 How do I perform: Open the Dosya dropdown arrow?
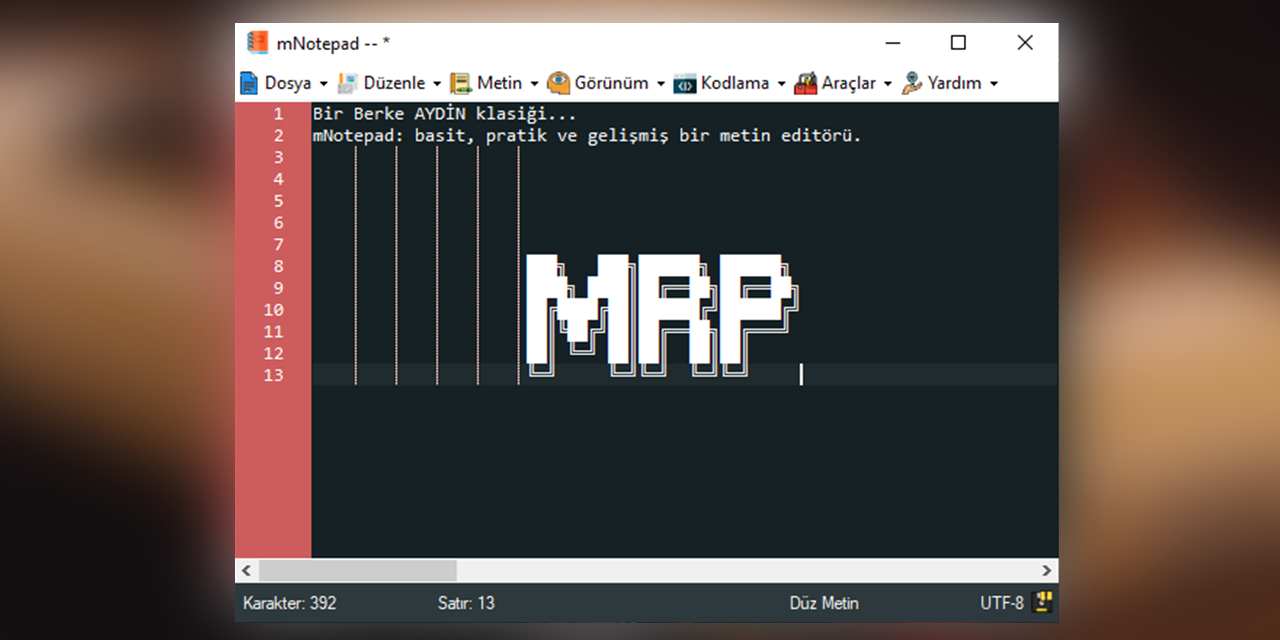coord(324,84)
